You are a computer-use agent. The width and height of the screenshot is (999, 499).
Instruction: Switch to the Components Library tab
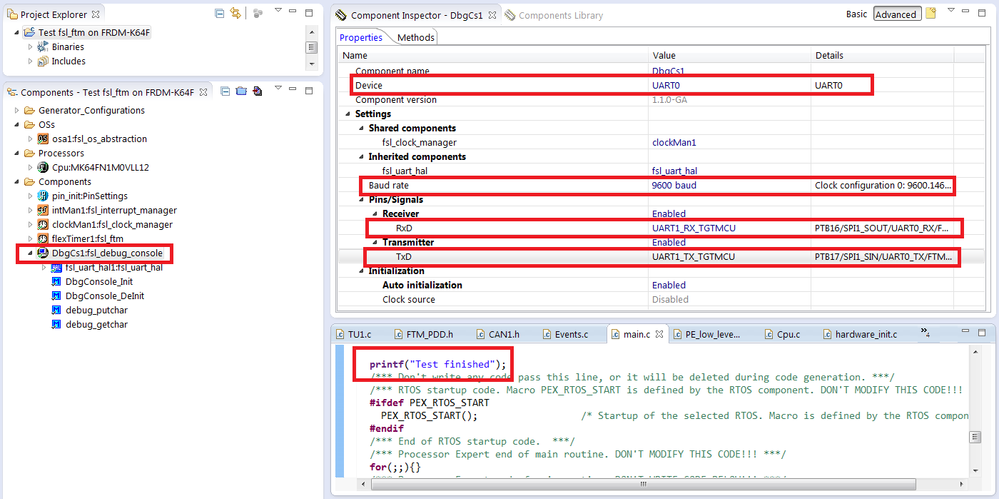pos(554,15)
